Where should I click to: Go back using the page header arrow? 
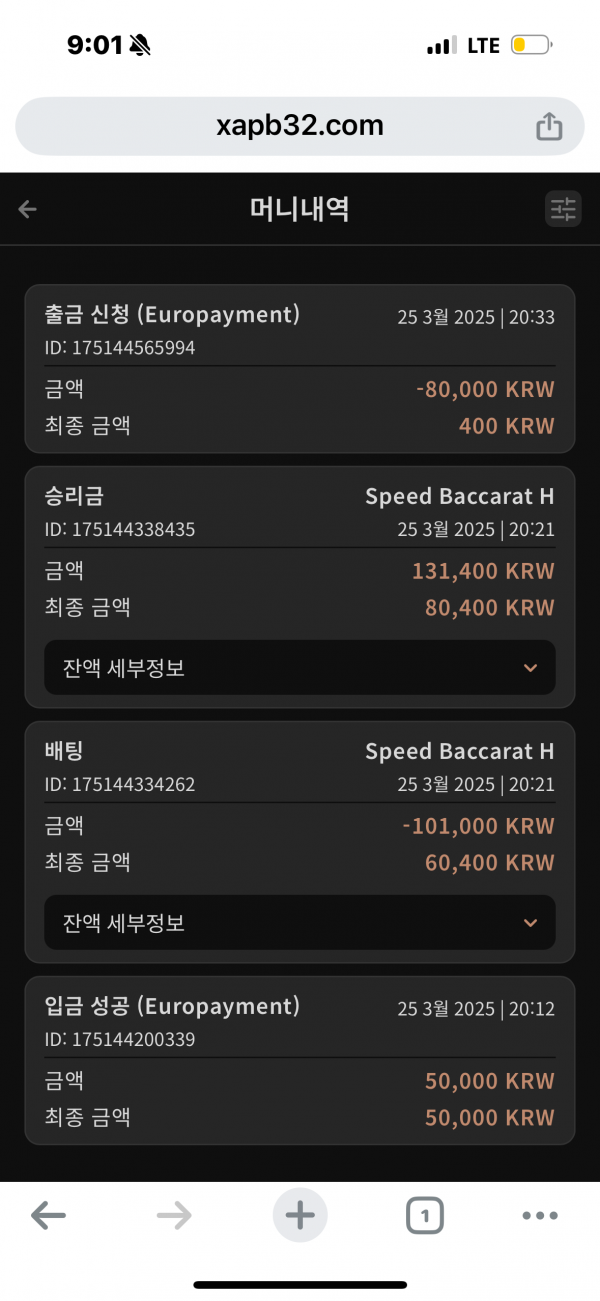(x=28, y=209)
